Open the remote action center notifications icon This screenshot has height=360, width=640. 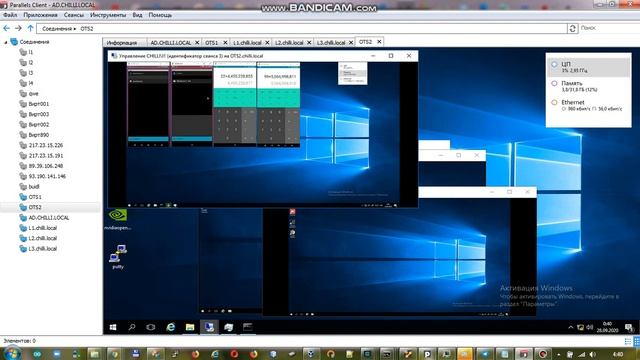[629, 327]
